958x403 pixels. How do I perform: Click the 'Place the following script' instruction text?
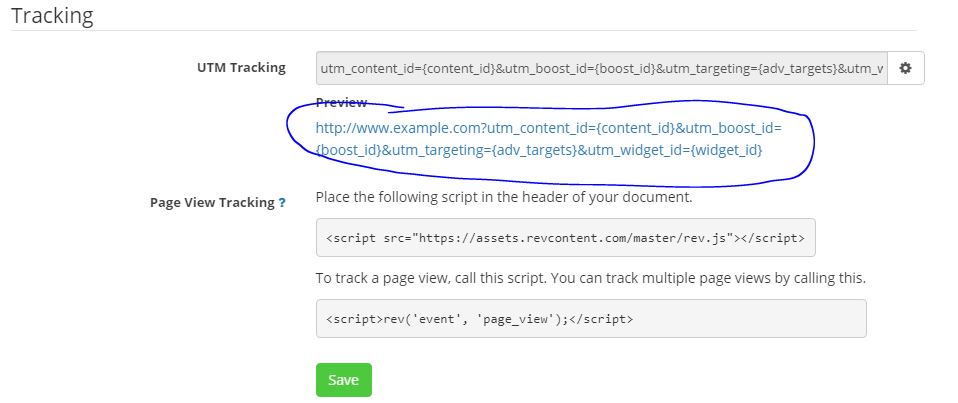coord(504,197)
